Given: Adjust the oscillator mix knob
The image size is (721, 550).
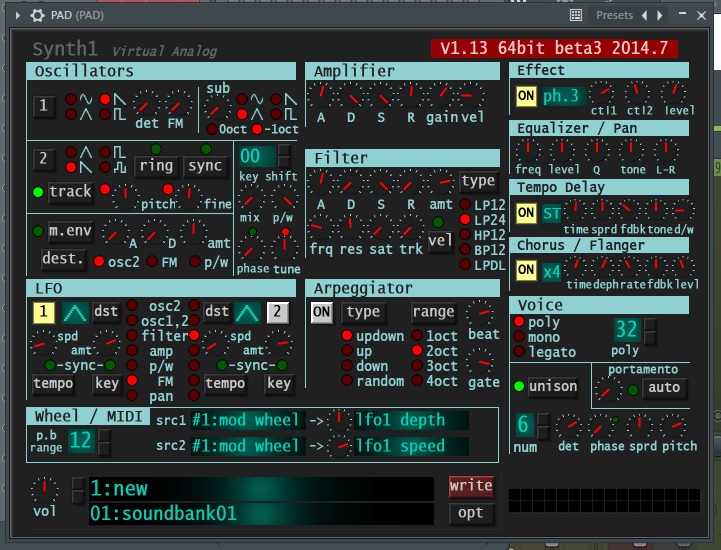Looking at the screenshot, I should pos(251,199).
